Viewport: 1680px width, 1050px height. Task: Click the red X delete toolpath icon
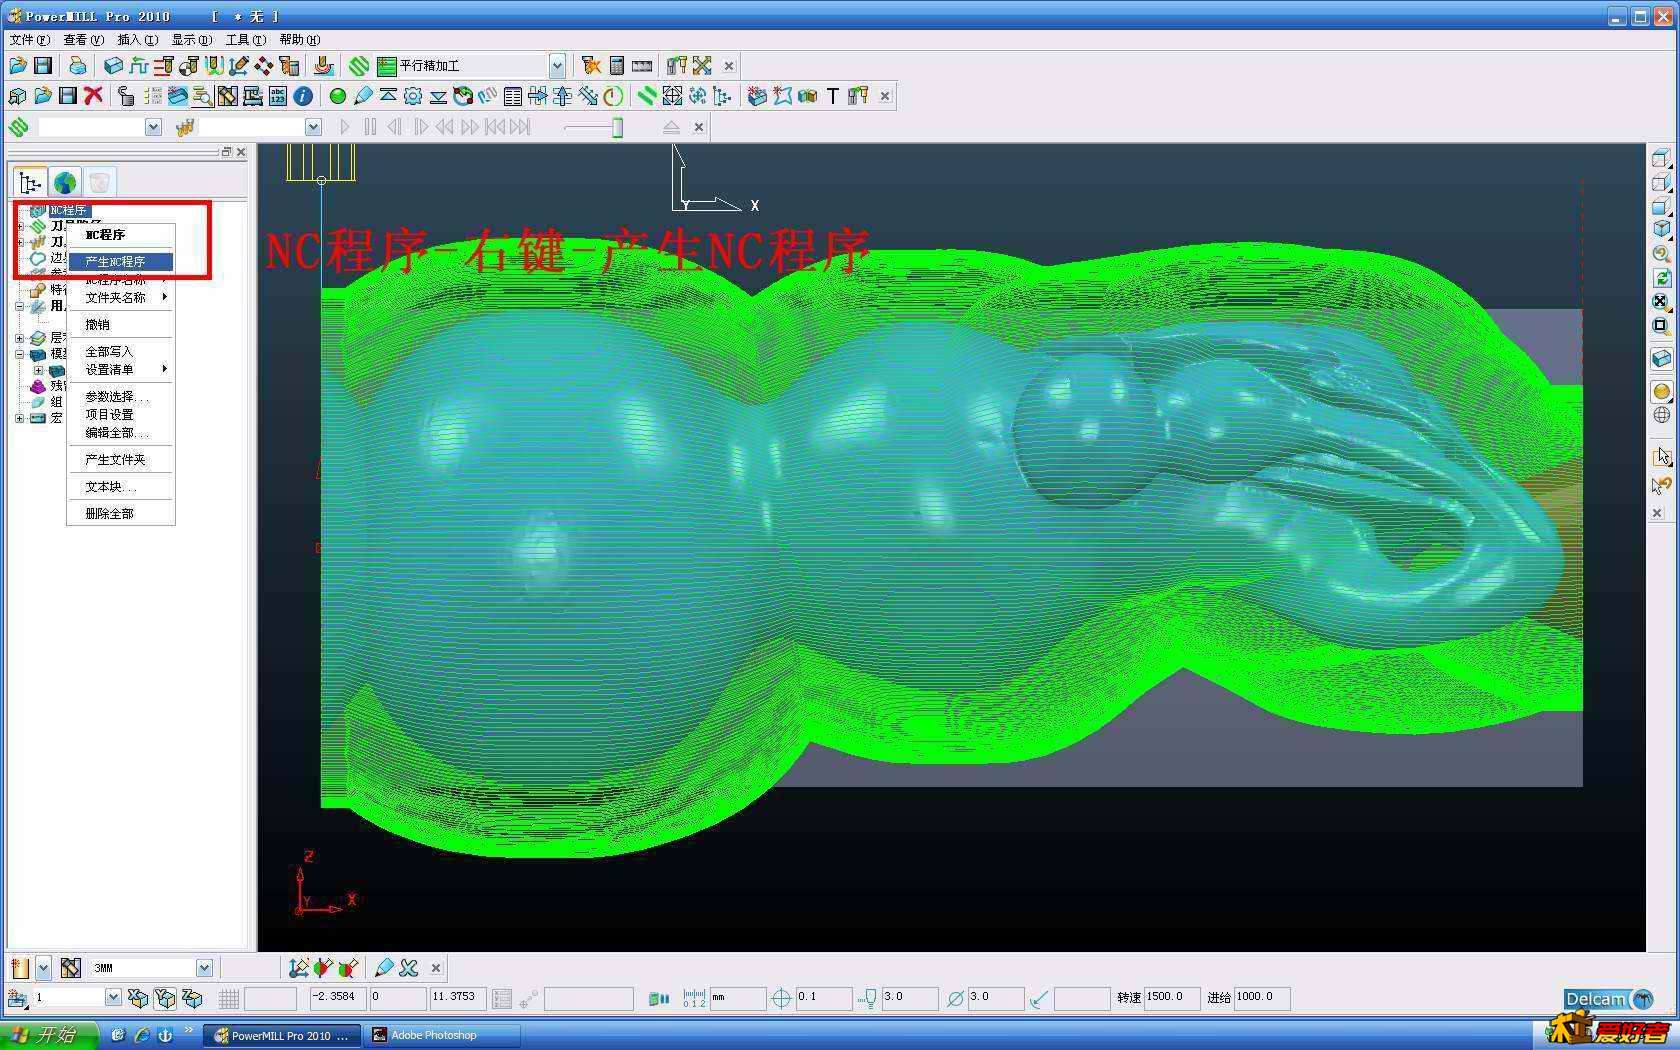(x=94, y=96)
